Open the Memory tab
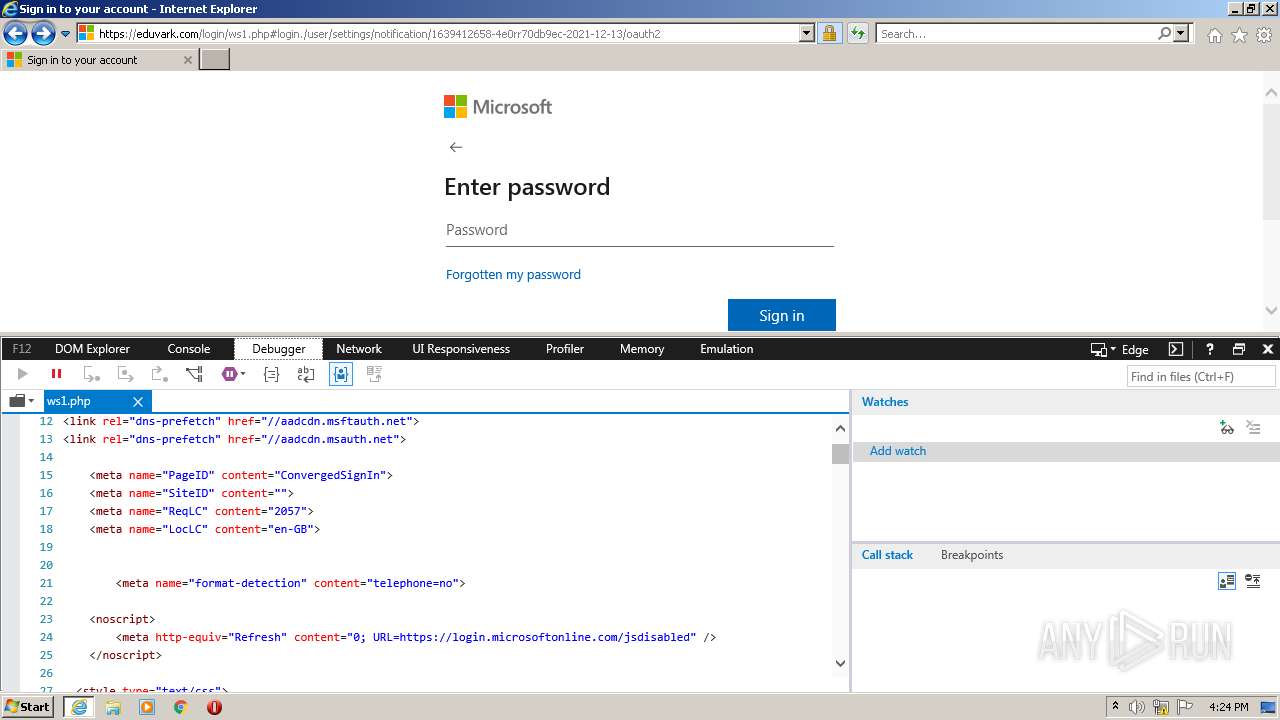Image resolution: width=1280 pixels, height=720 pixels. click(642, 349)
